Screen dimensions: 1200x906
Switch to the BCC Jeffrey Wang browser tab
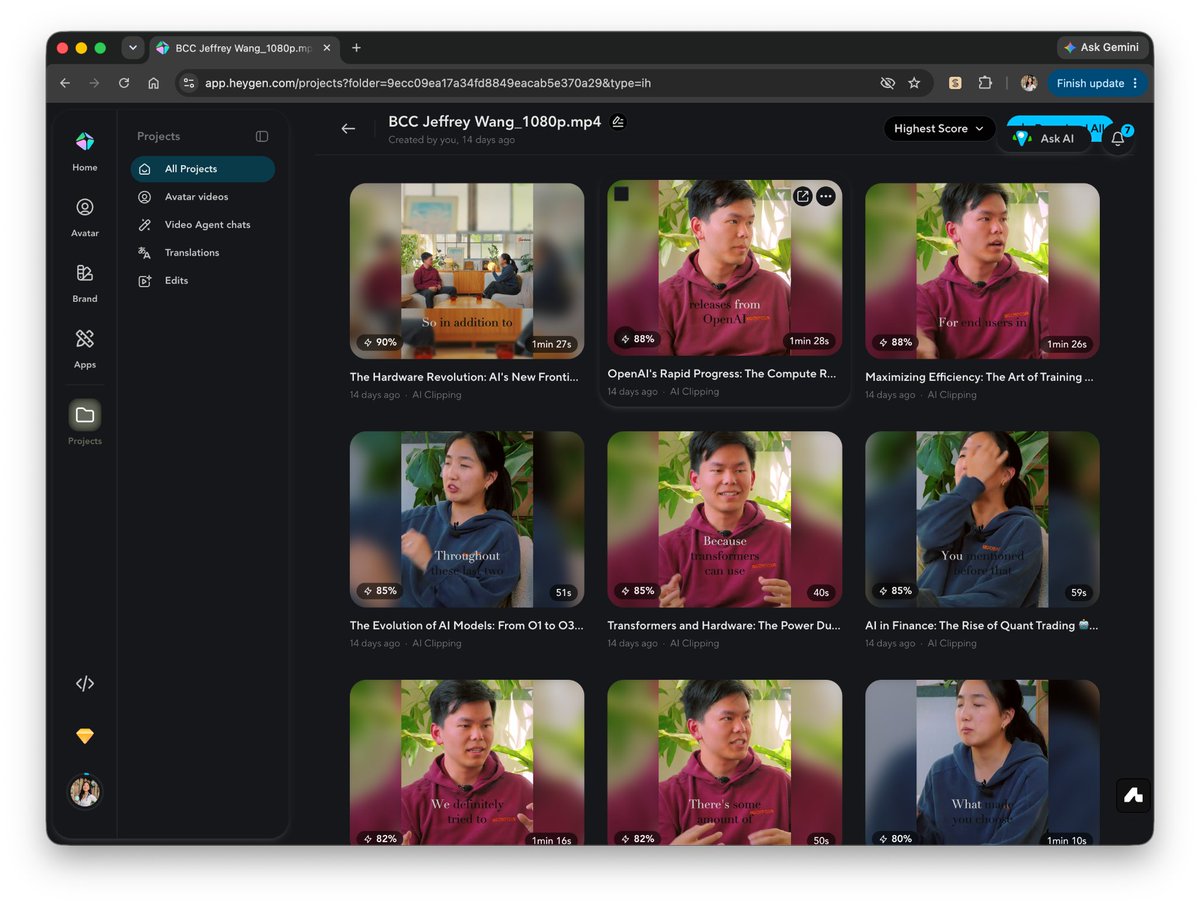click(243, 48)
